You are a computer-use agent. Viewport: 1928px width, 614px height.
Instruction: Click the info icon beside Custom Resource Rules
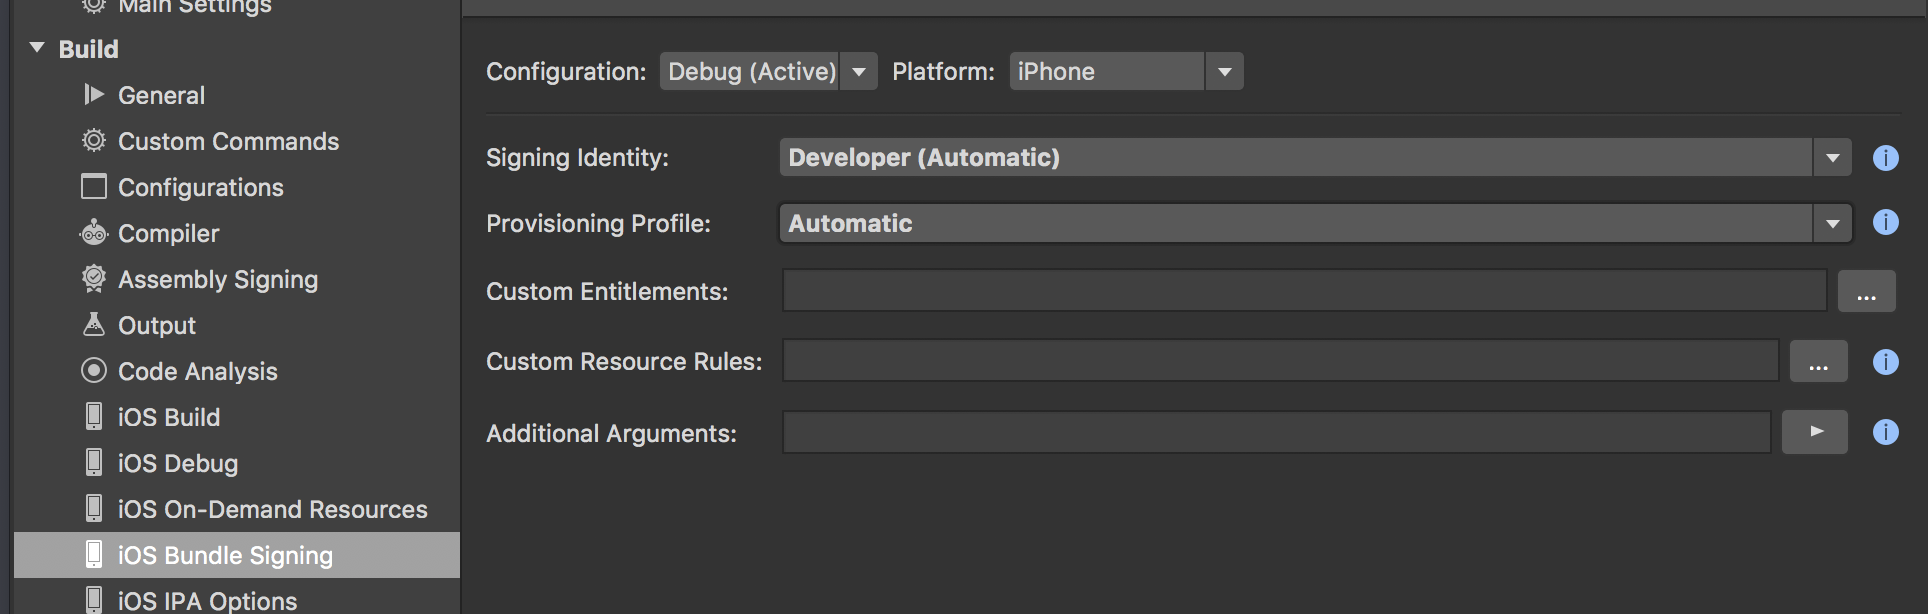click(x=1885, y=362)
